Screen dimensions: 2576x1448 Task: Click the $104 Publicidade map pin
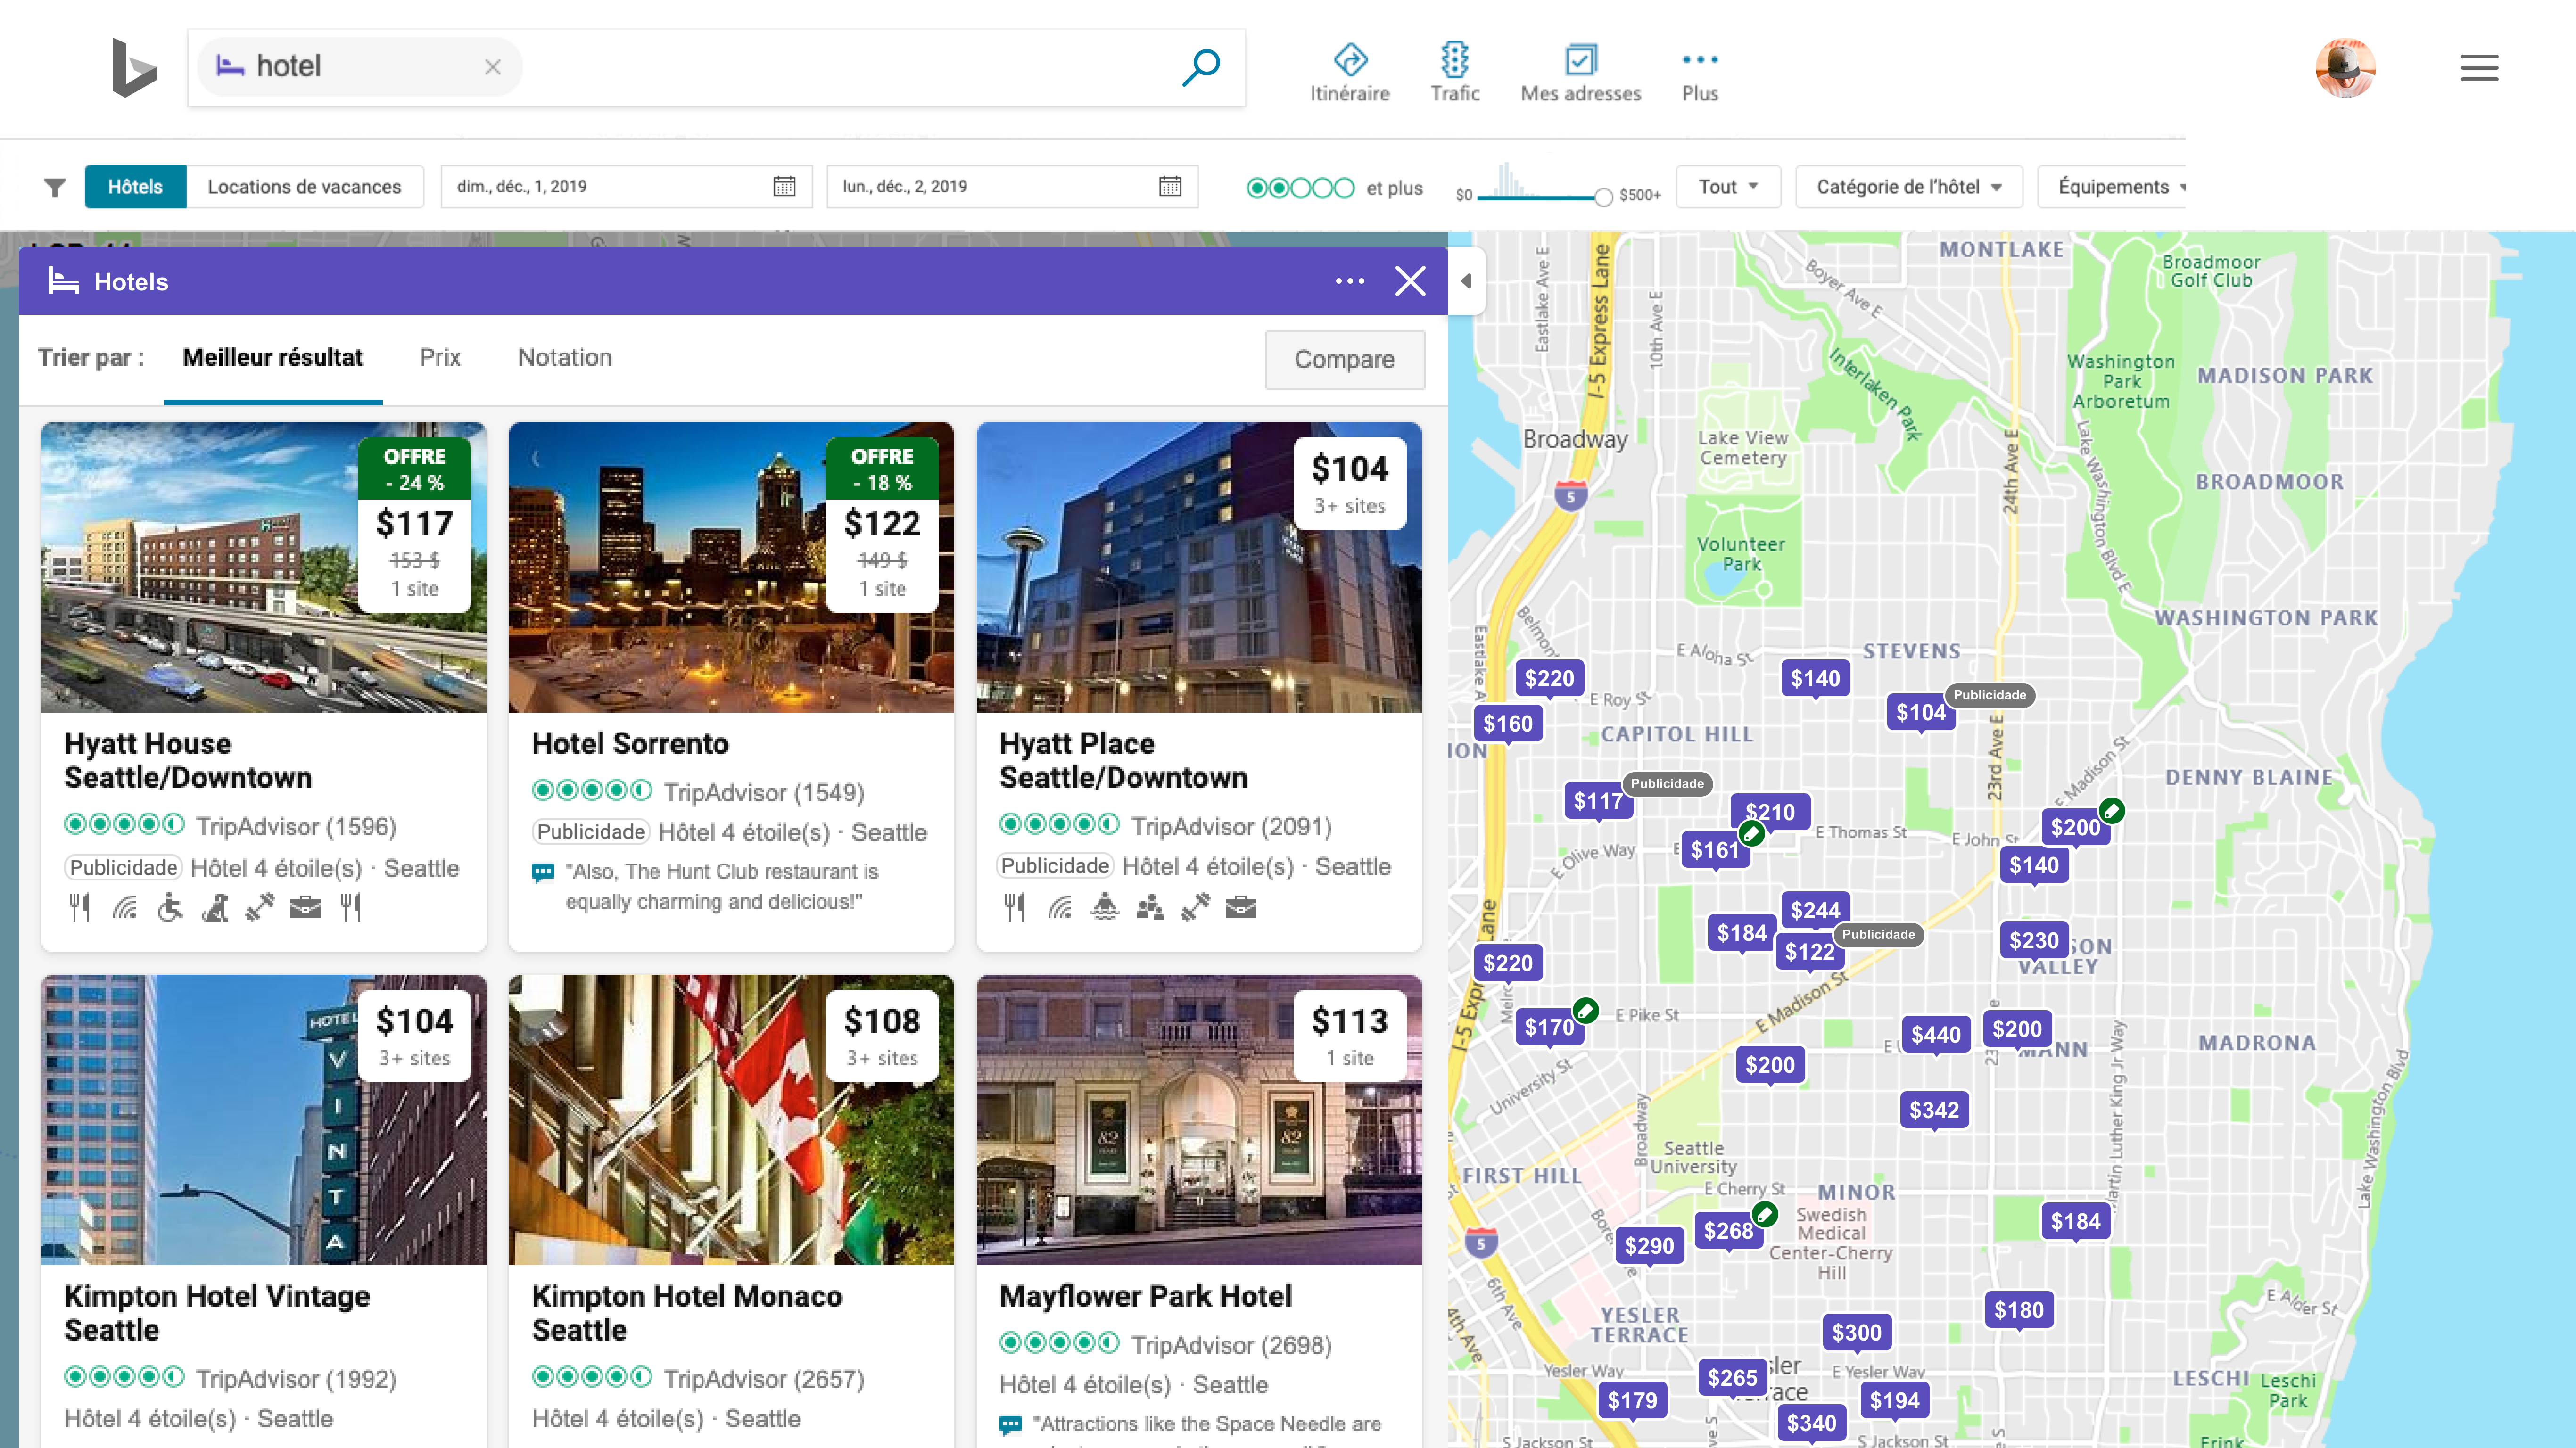[x=1921, y=713]
